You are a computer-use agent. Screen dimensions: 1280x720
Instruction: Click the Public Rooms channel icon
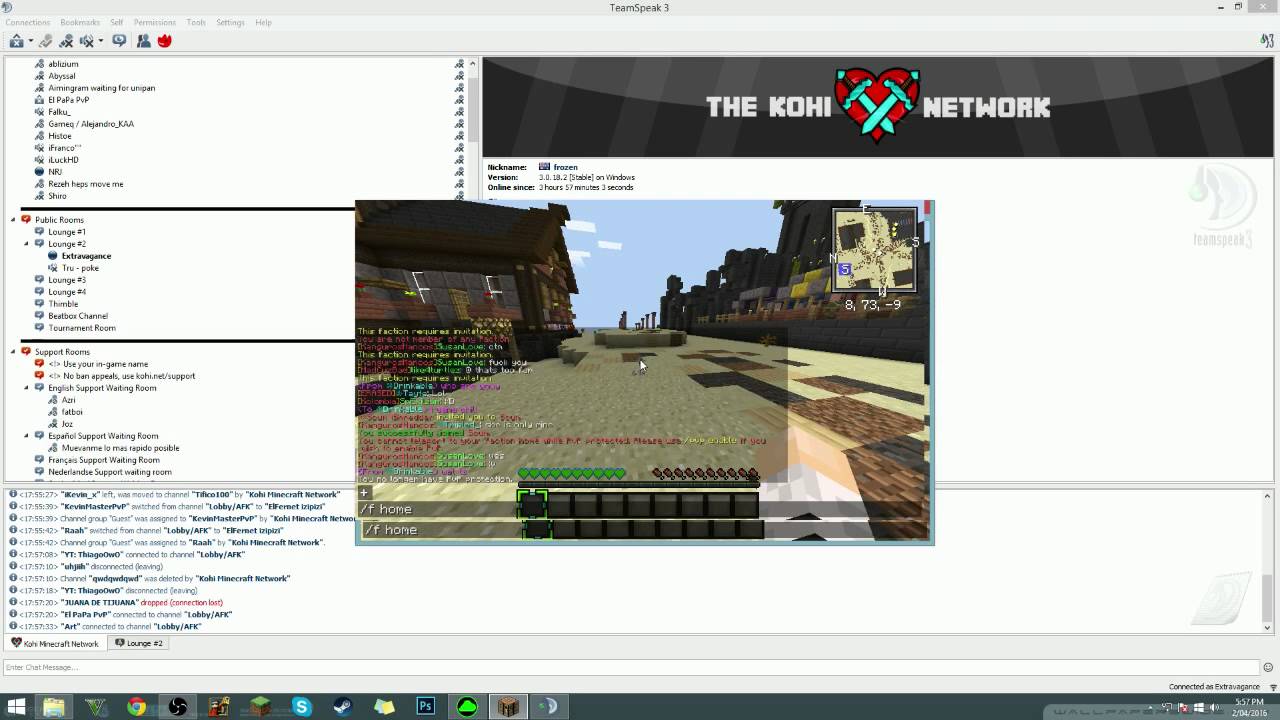pos(26,220)
